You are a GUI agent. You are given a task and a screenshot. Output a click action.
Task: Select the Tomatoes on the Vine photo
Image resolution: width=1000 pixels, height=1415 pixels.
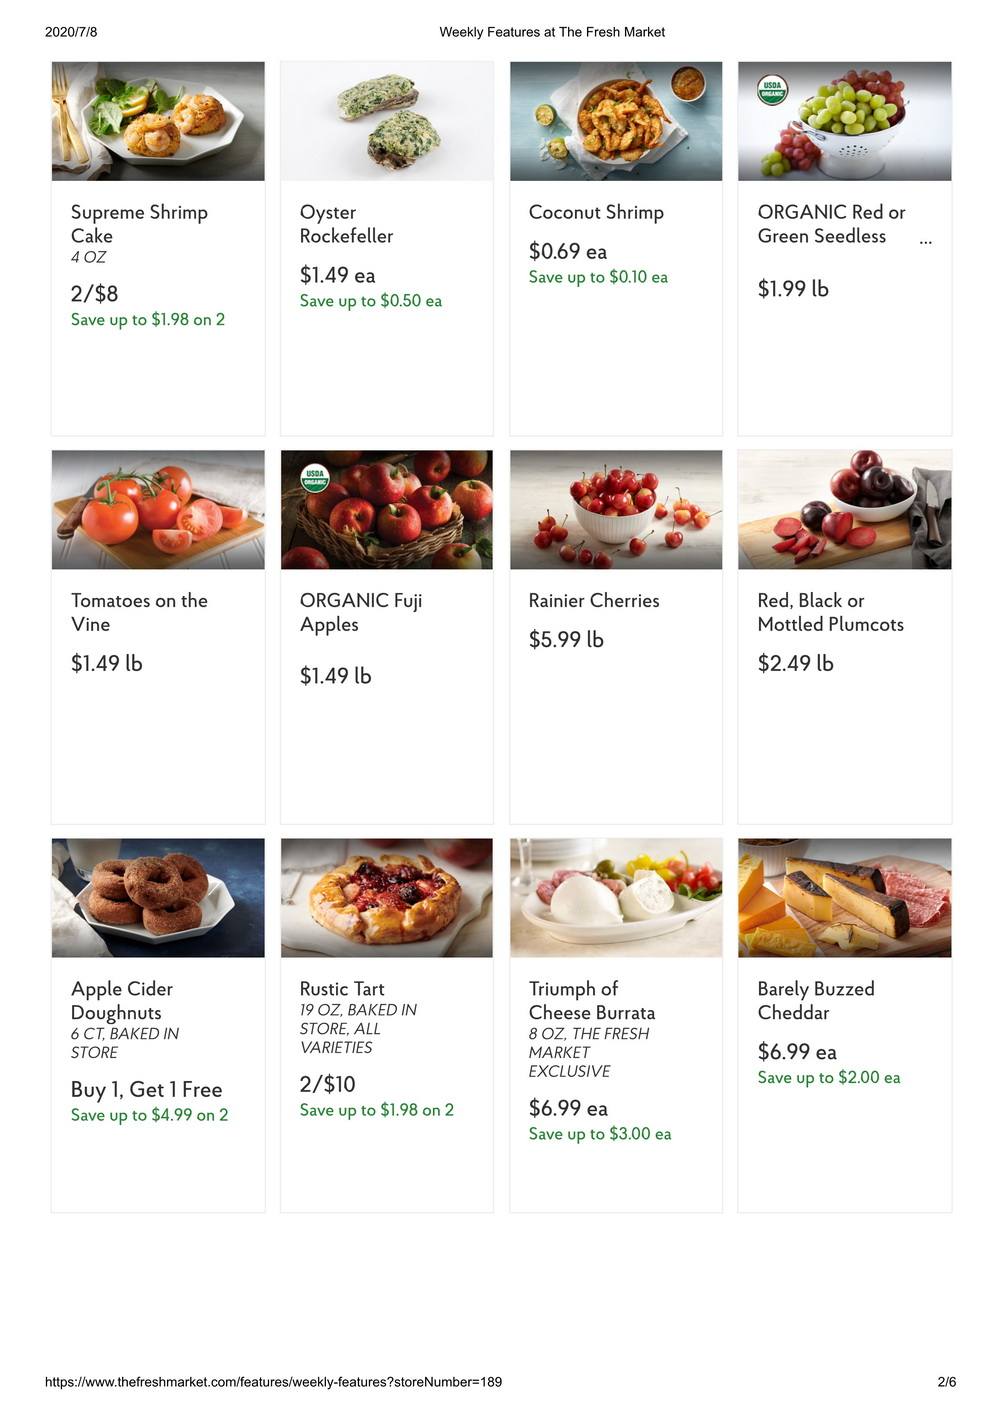click(x=158, y=509)
